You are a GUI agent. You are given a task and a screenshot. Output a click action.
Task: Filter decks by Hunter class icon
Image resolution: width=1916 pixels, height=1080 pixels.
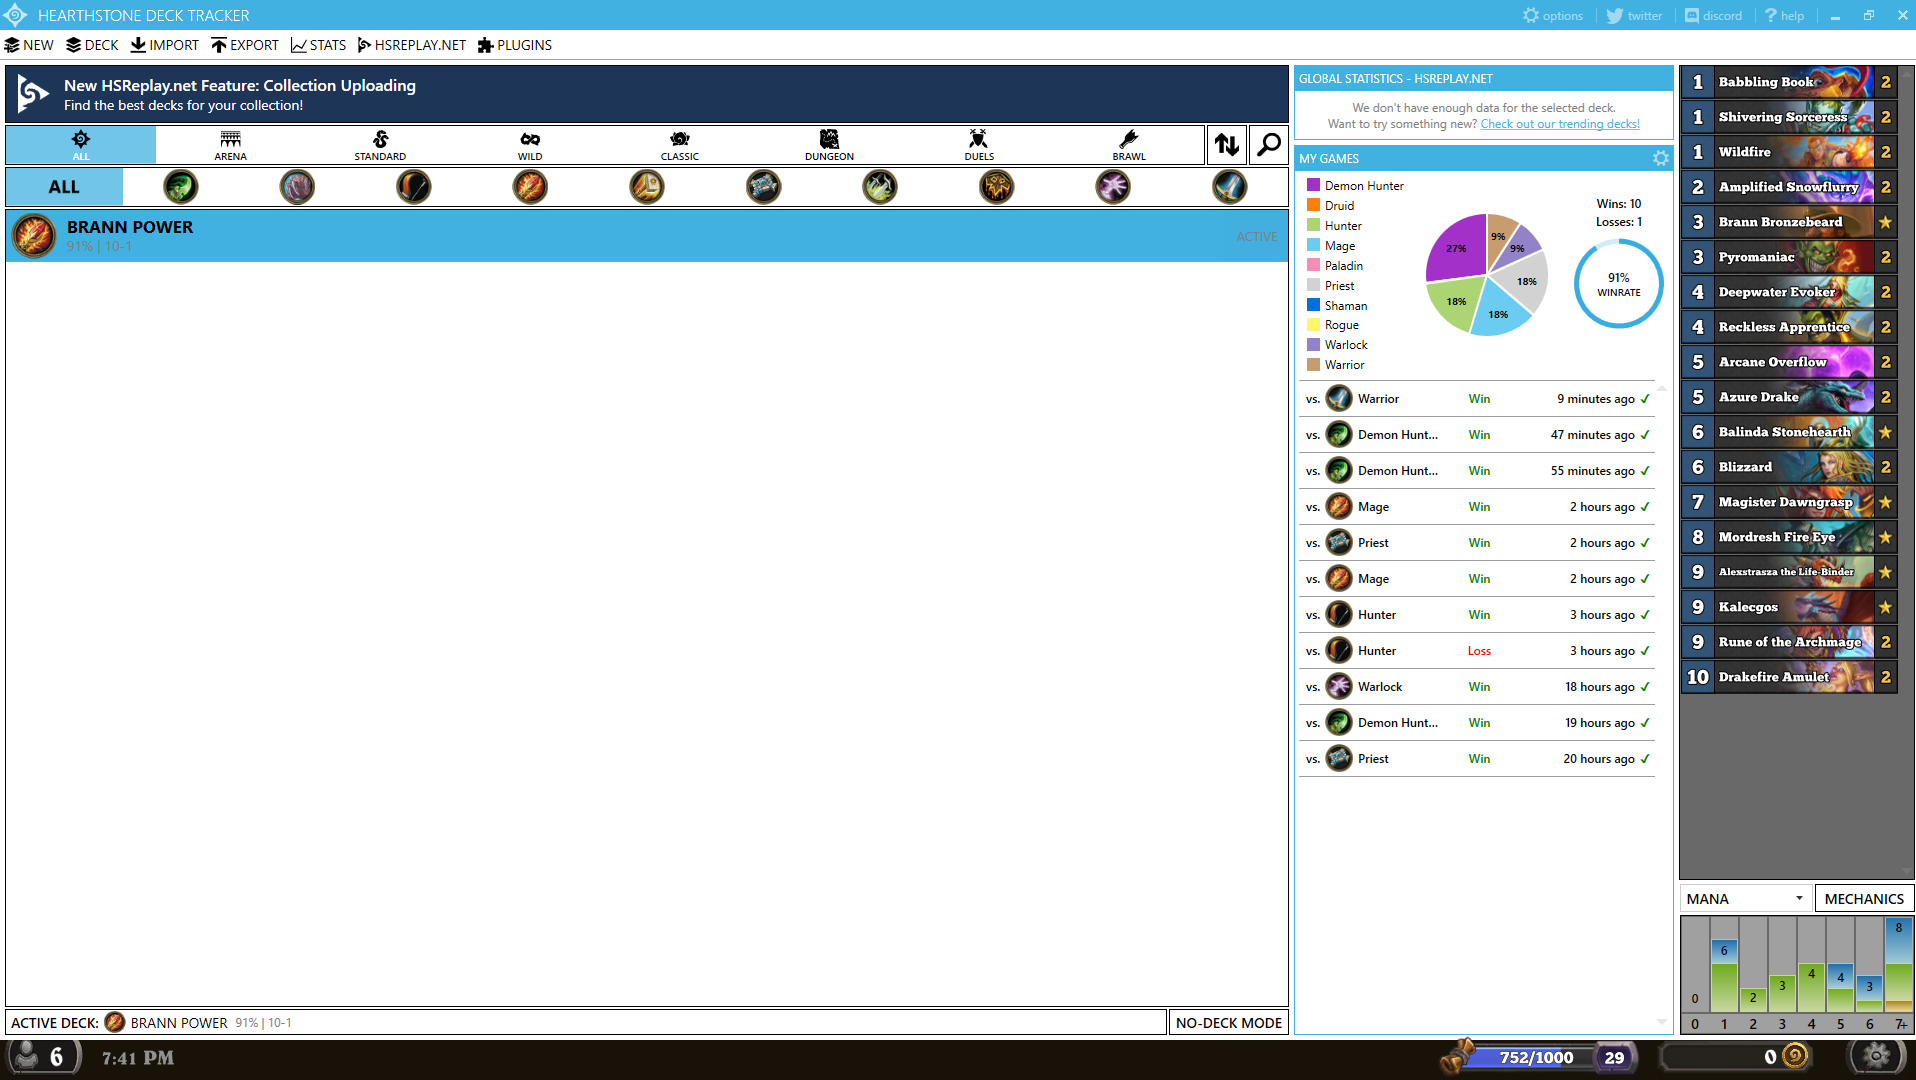pyautogui.click(x=413, y=187)
